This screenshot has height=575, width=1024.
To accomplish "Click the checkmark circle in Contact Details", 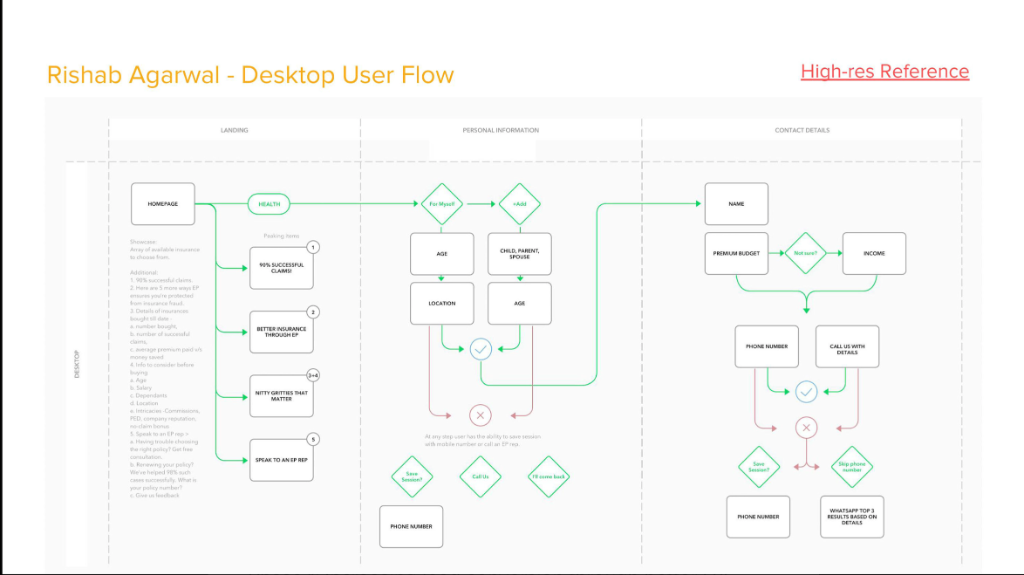I will coord(806,392).
